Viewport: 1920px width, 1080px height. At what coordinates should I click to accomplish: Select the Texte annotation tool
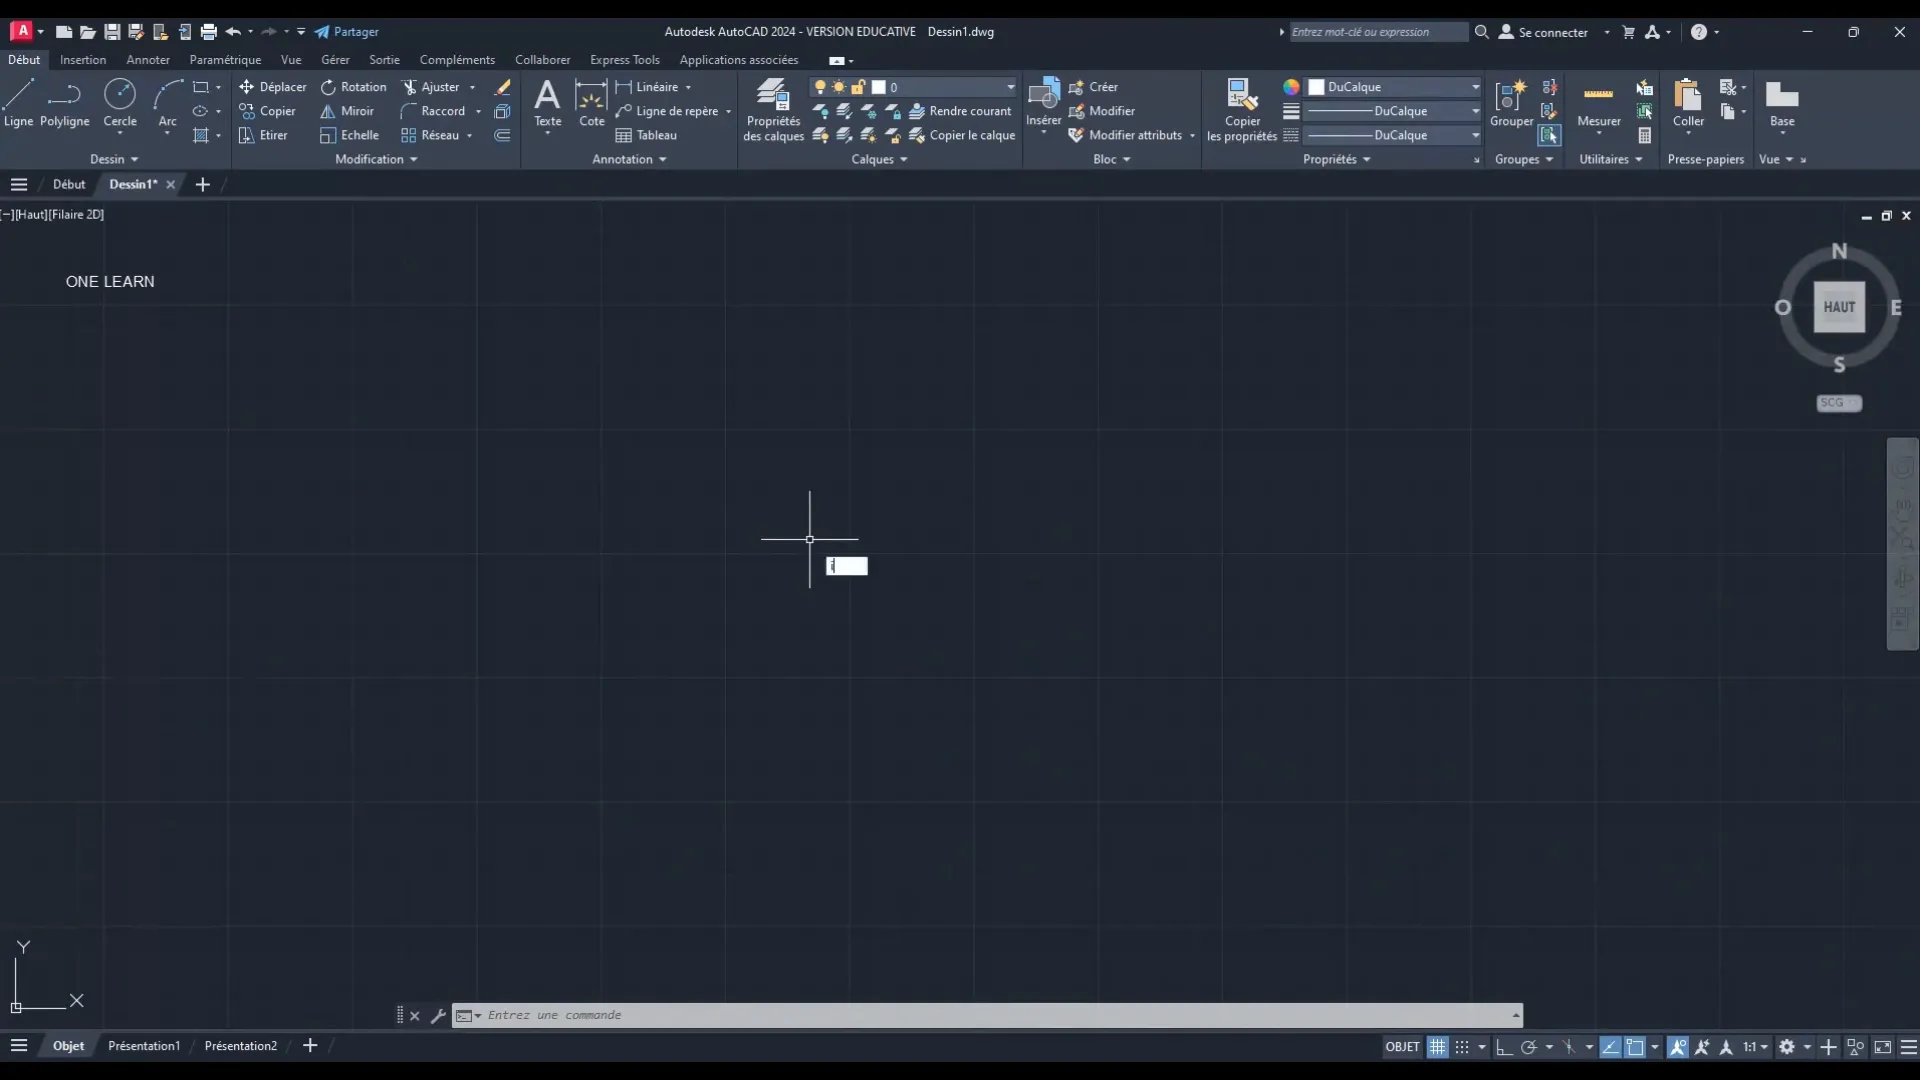pos(547,103)
